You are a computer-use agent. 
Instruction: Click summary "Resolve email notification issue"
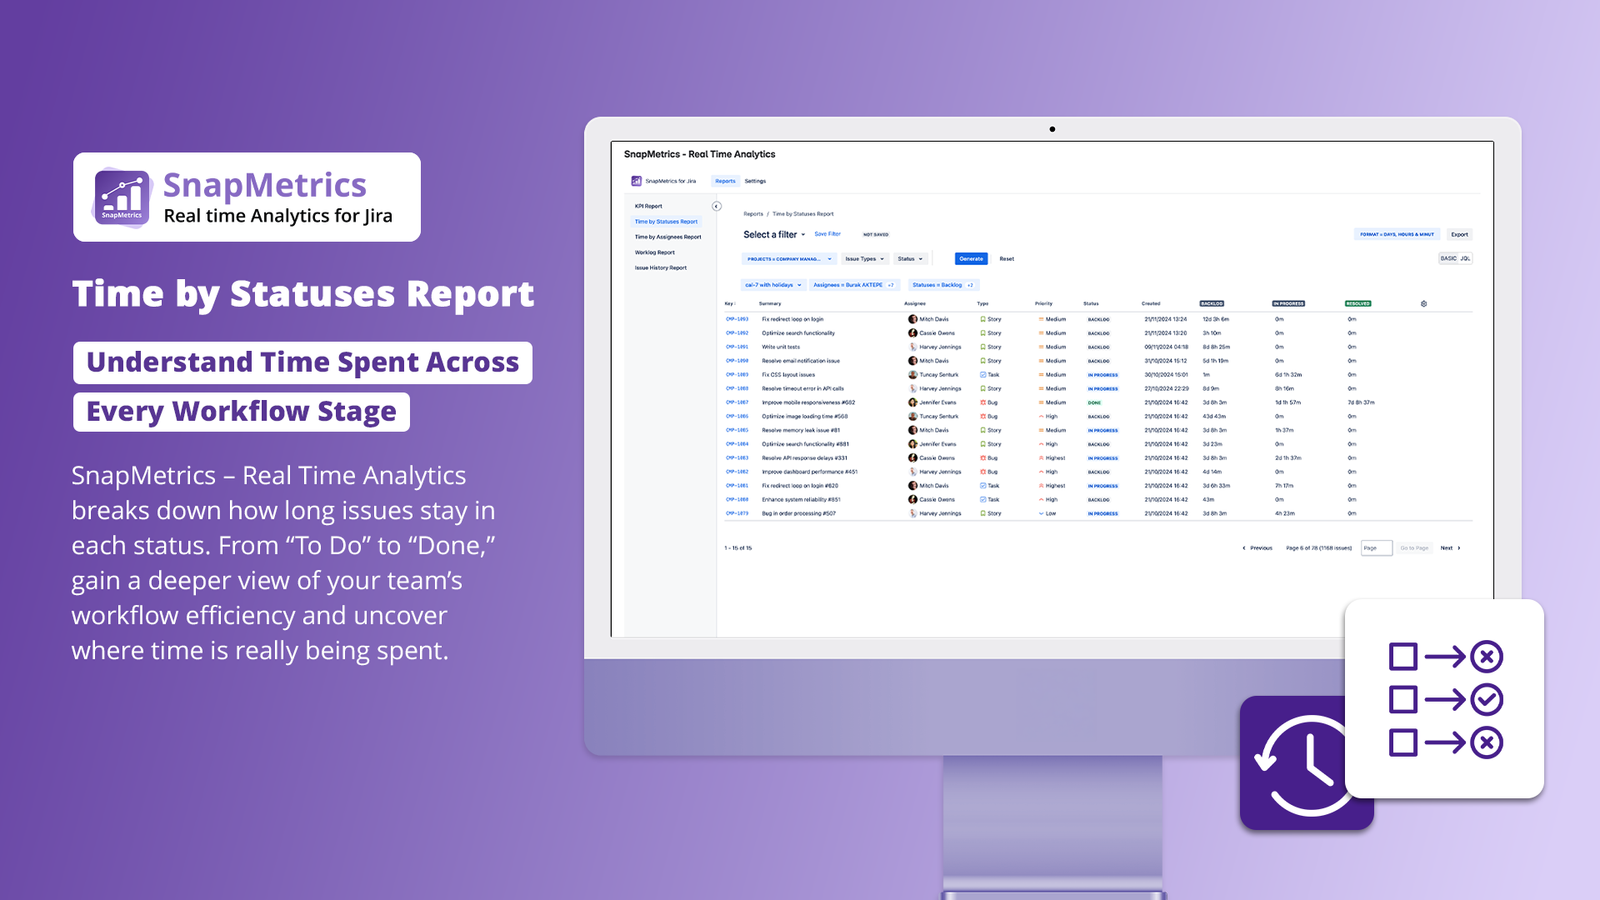click(x=801, y=361)
